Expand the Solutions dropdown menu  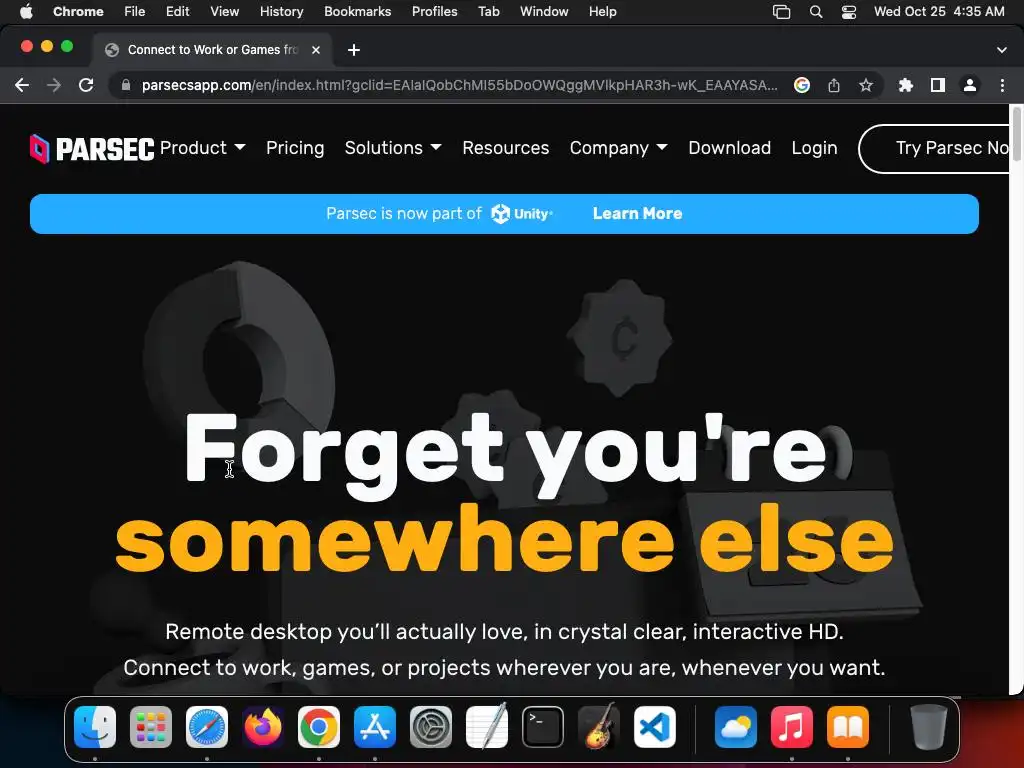point(393,148)
